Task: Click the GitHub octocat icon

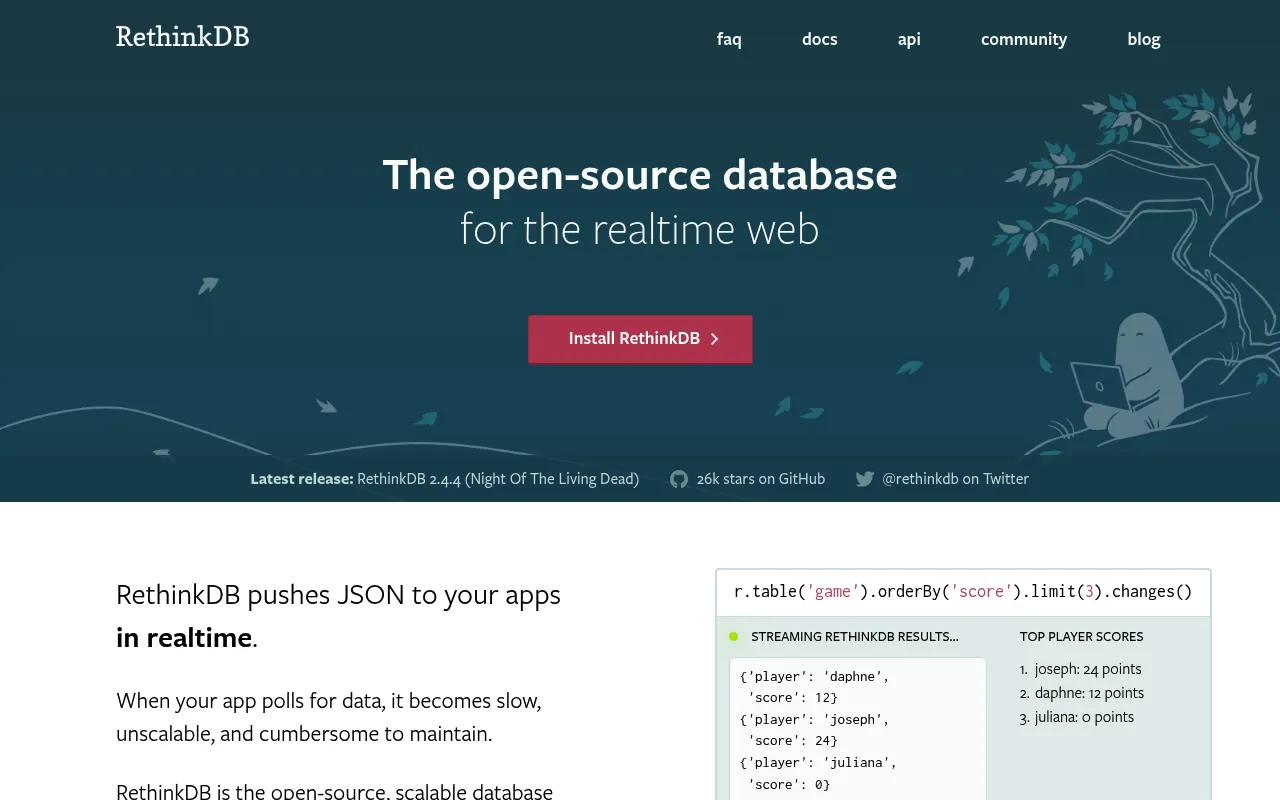Action: pyautogui.click(x=679, y=479)
